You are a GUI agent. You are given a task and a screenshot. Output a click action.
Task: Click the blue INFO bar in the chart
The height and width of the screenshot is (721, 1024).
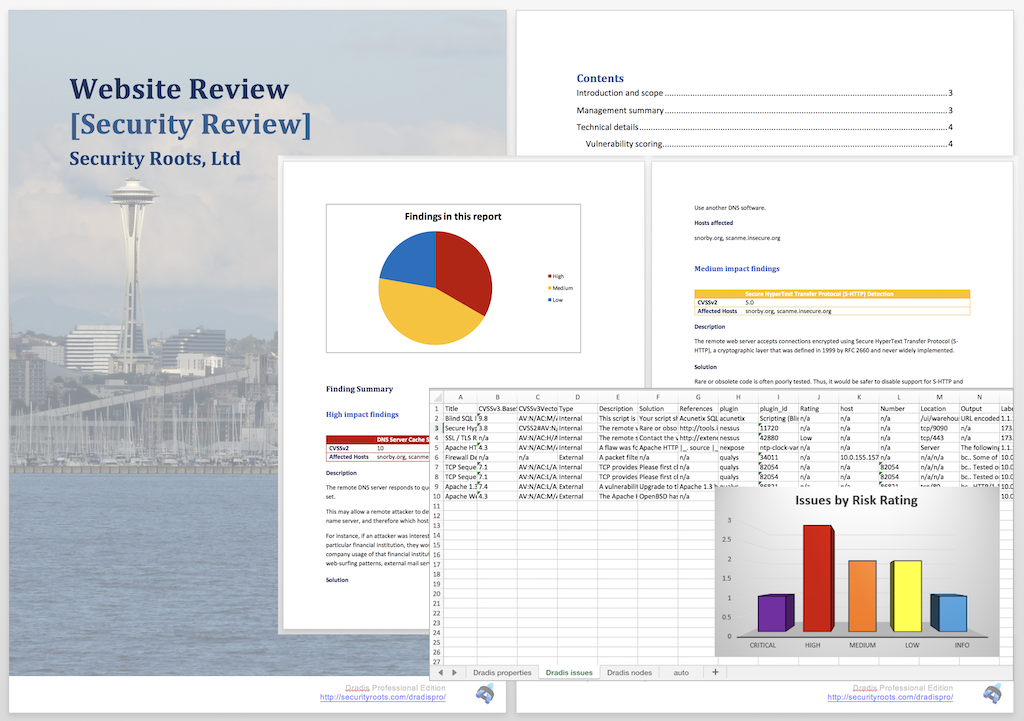[x=949, y=613]
